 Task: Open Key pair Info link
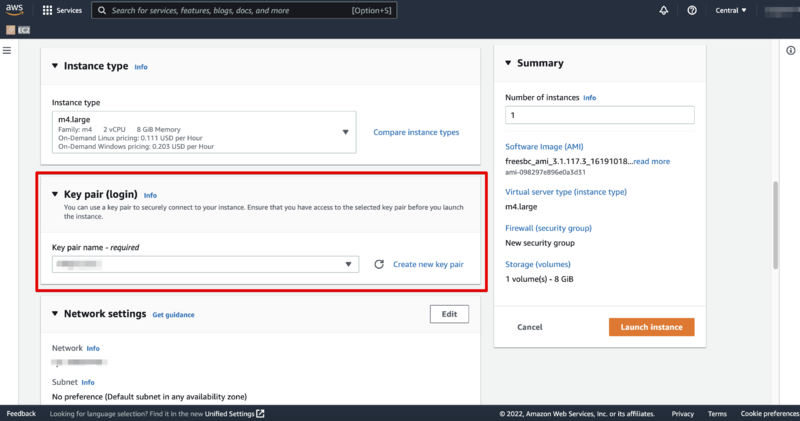pos(150,195)
